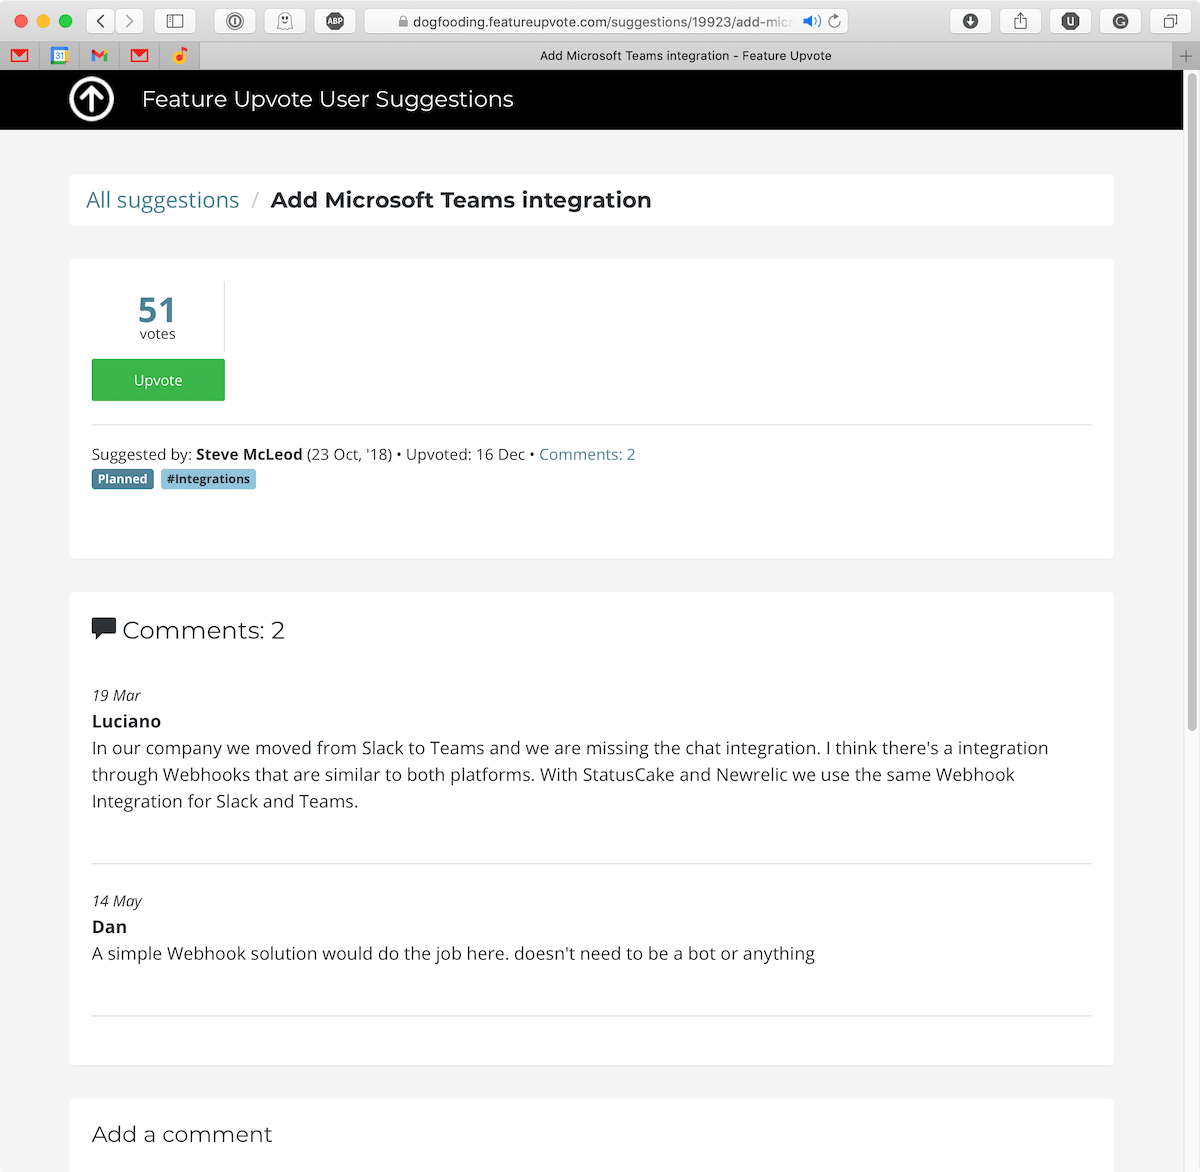Open the Adblock Plus ABP icon
The image size is (1200, 1172).
(335, 21)
